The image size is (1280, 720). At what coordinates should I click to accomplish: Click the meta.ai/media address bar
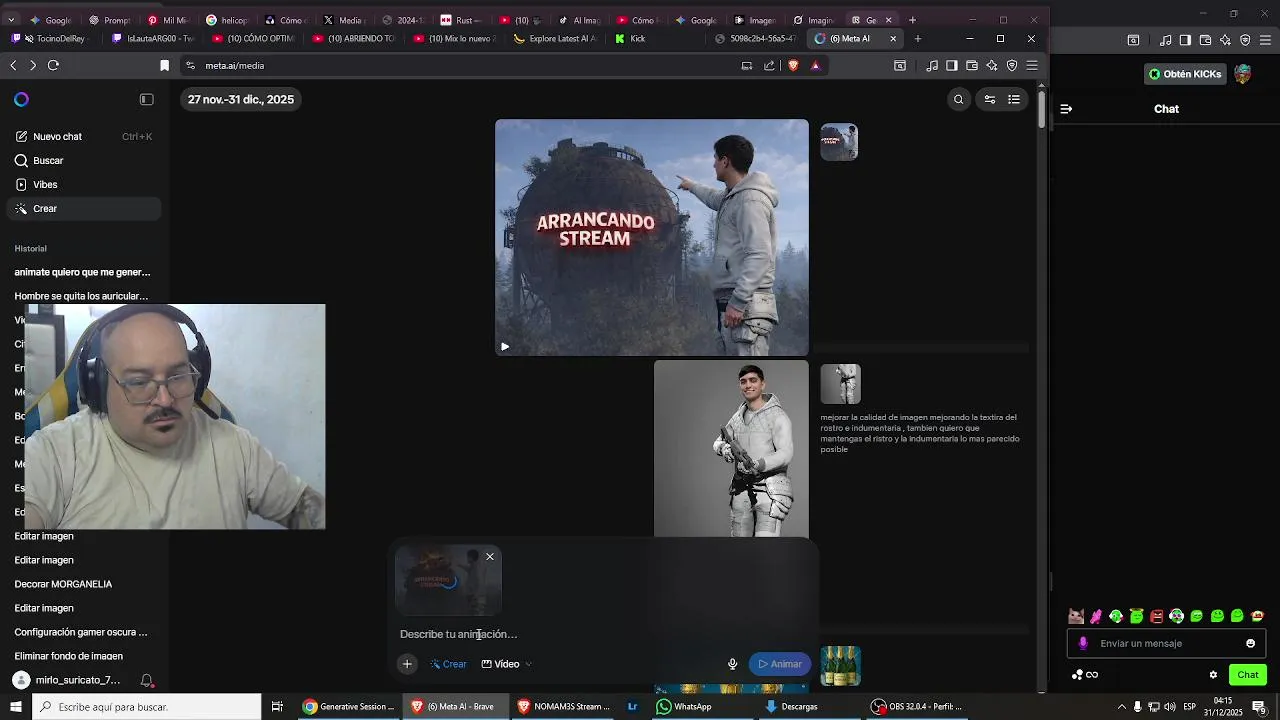[x=460, y=65]
